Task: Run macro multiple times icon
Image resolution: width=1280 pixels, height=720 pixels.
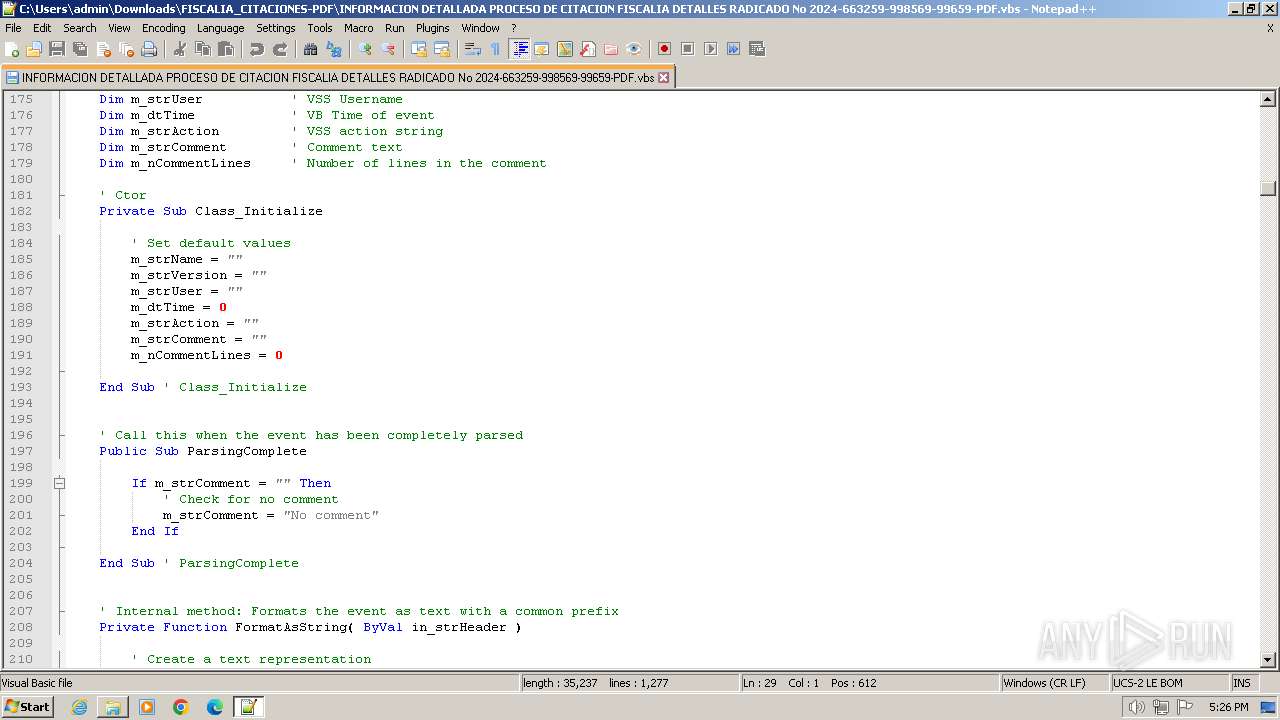Action: [733, 49]
